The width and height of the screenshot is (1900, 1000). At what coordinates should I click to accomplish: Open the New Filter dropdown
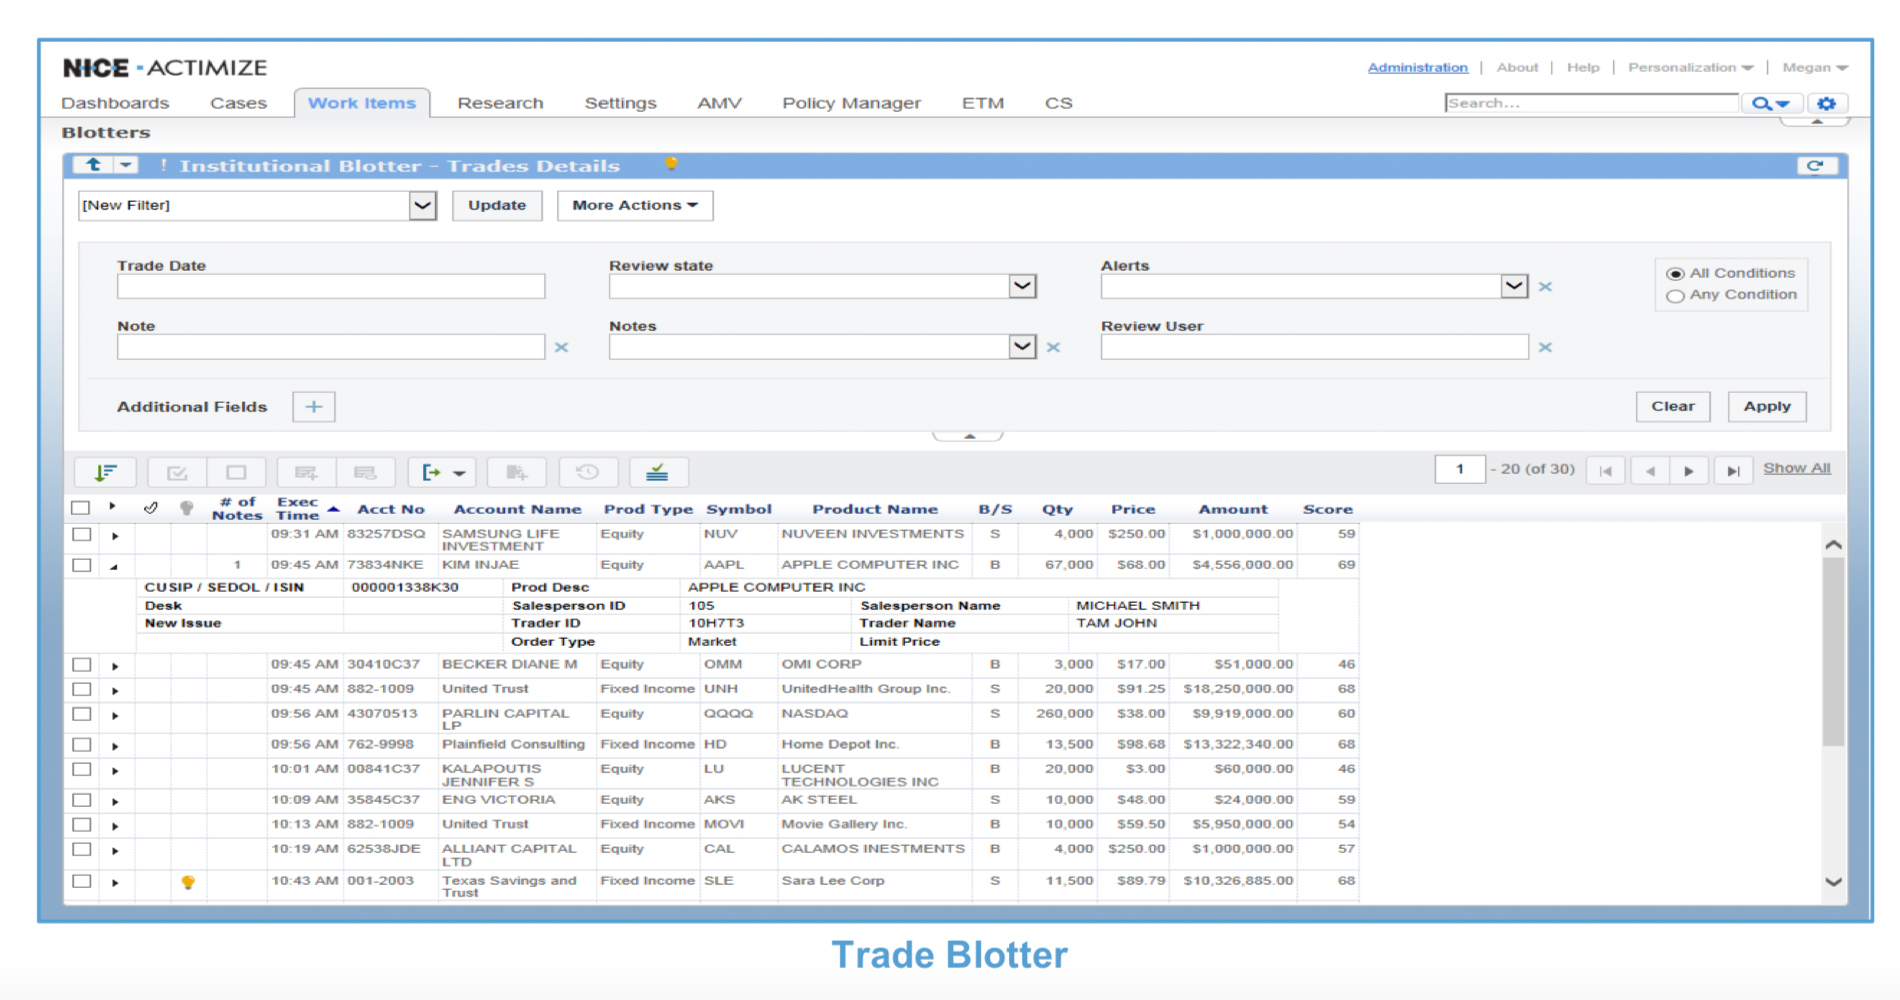422,205
